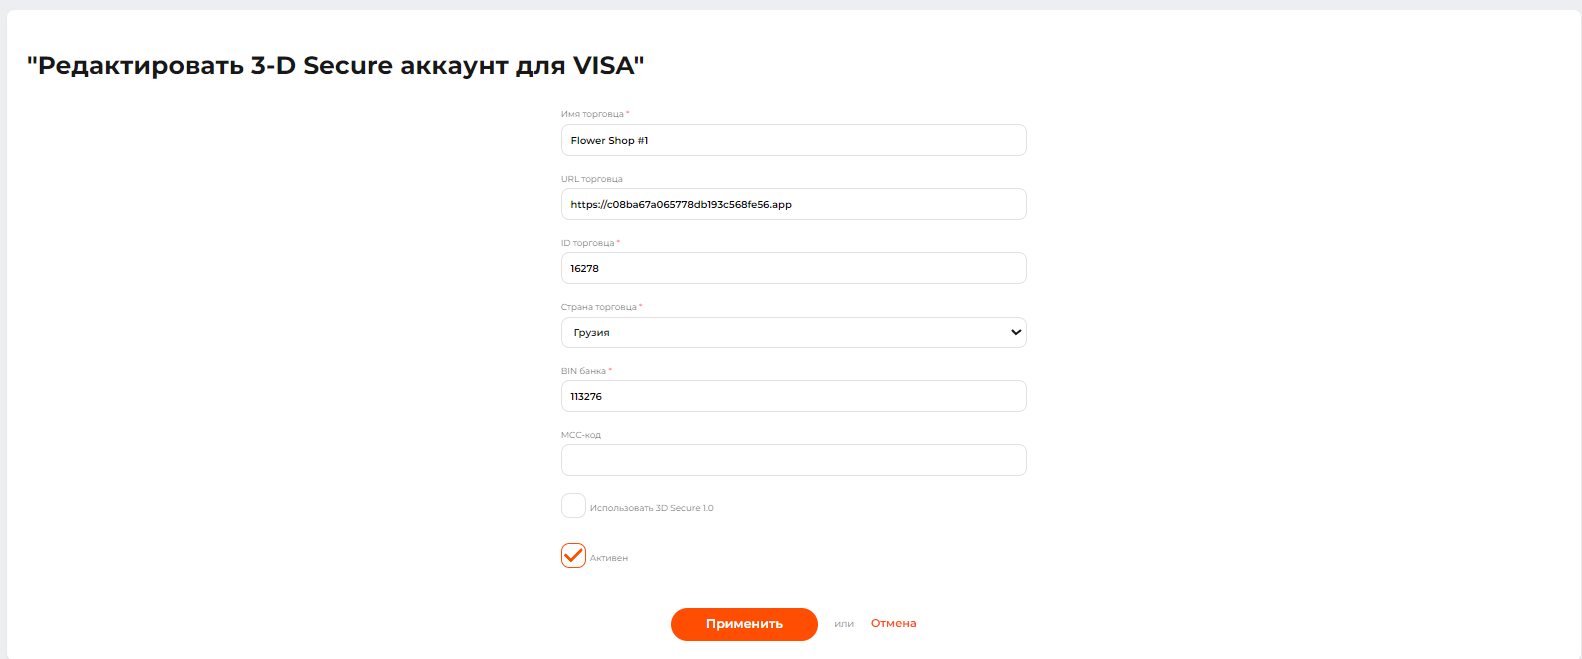Focus the URL торговца input field
Screen dimensions: 1582x659
point(793,204)
